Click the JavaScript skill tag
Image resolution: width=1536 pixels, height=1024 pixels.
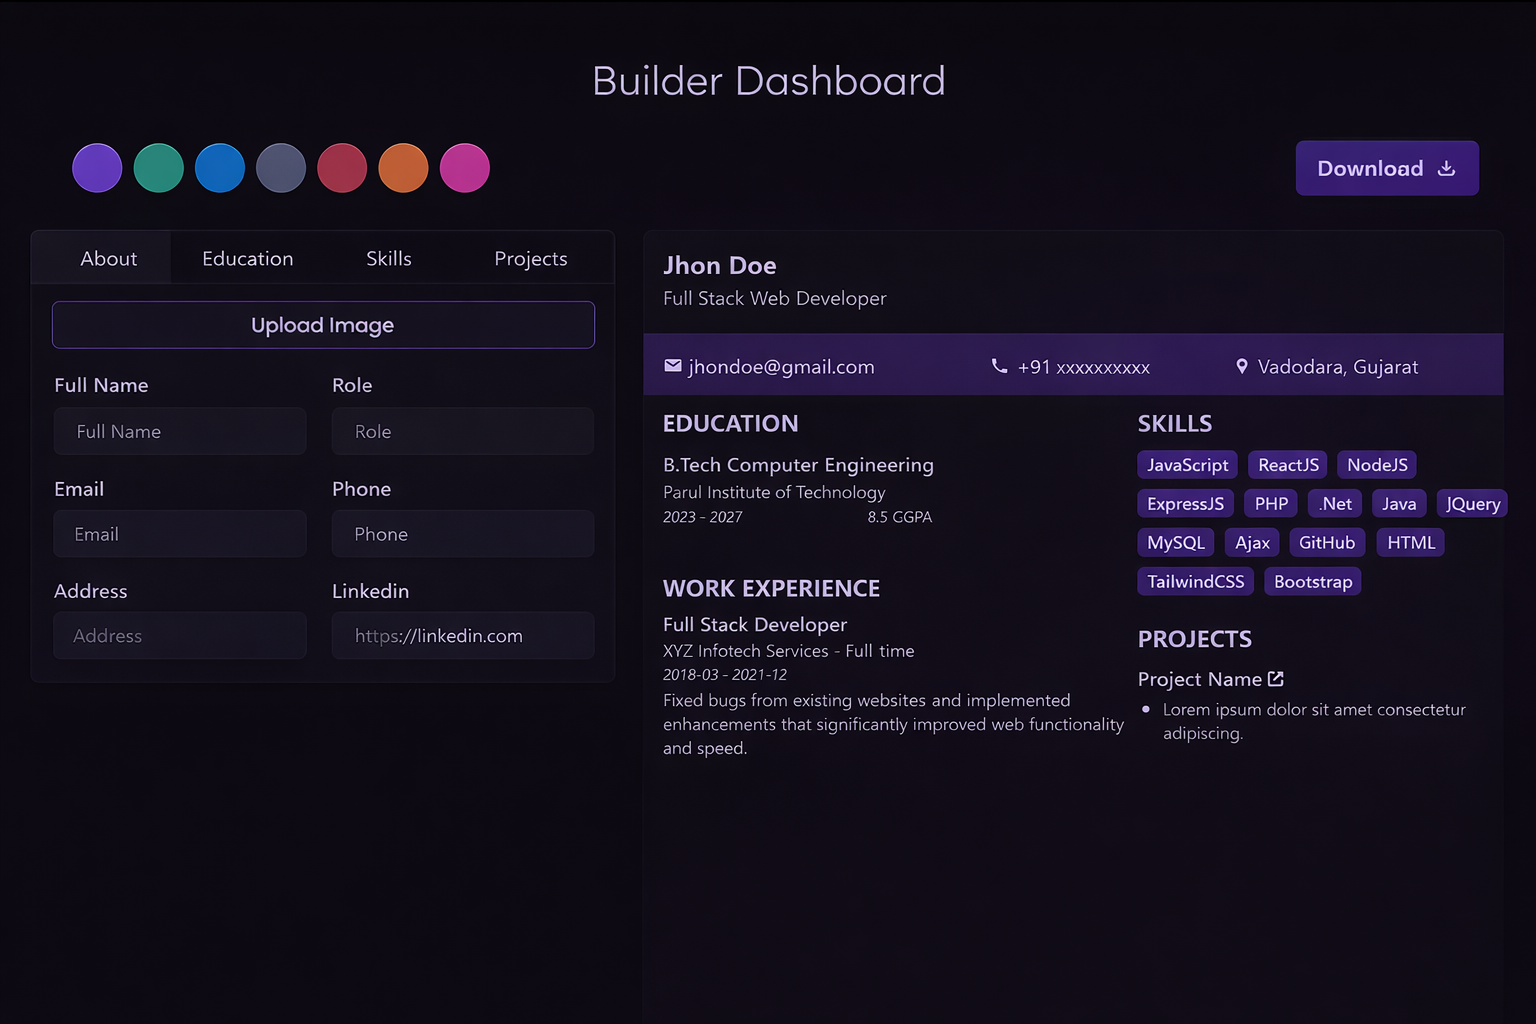[1187, 465]
